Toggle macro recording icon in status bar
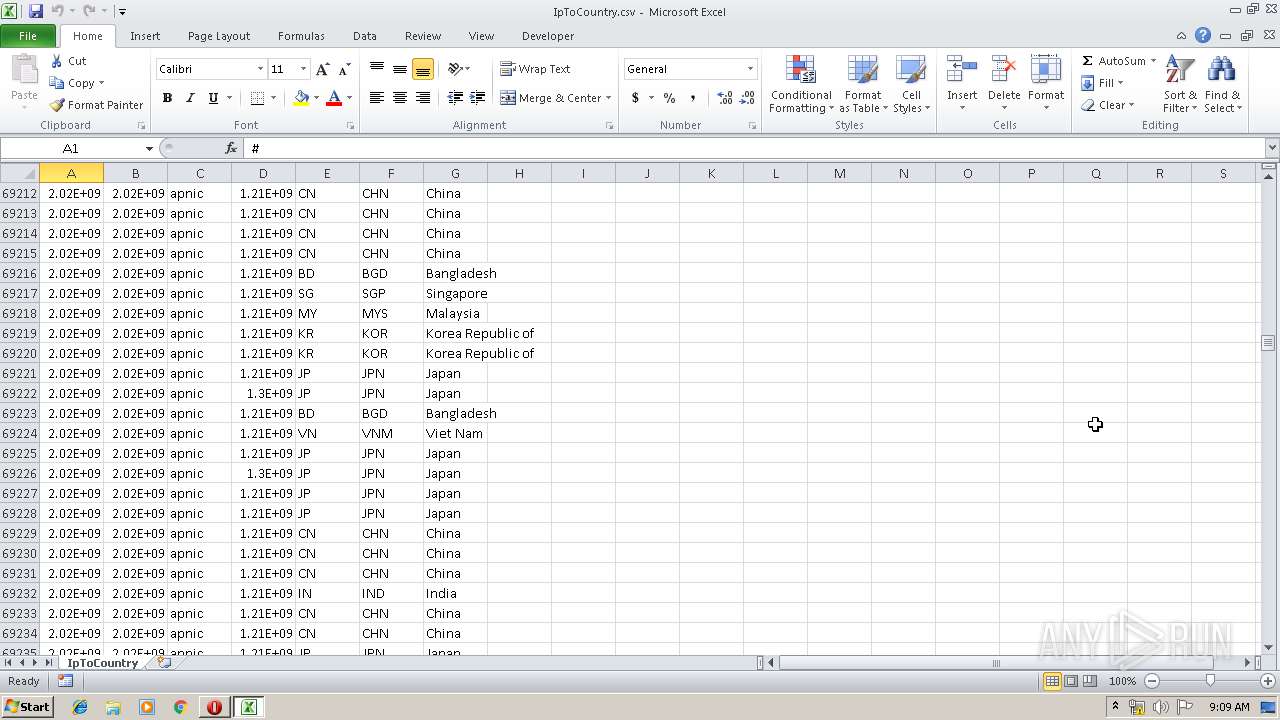 tap(65, 681)
